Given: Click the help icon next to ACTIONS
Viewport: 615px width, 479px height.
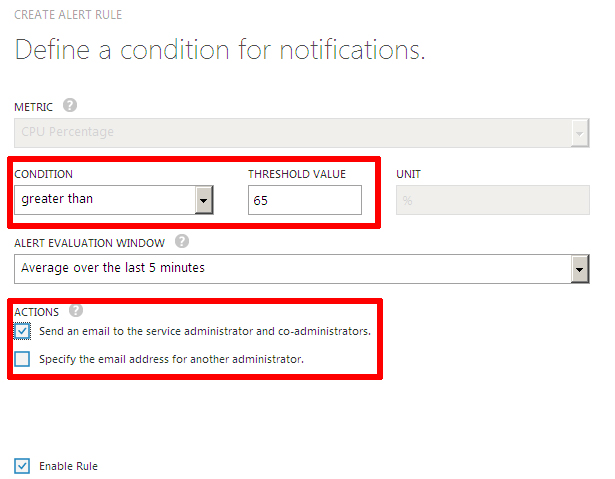Looking at the screenshot, I should pyautogui.click(x=76, y=310).
